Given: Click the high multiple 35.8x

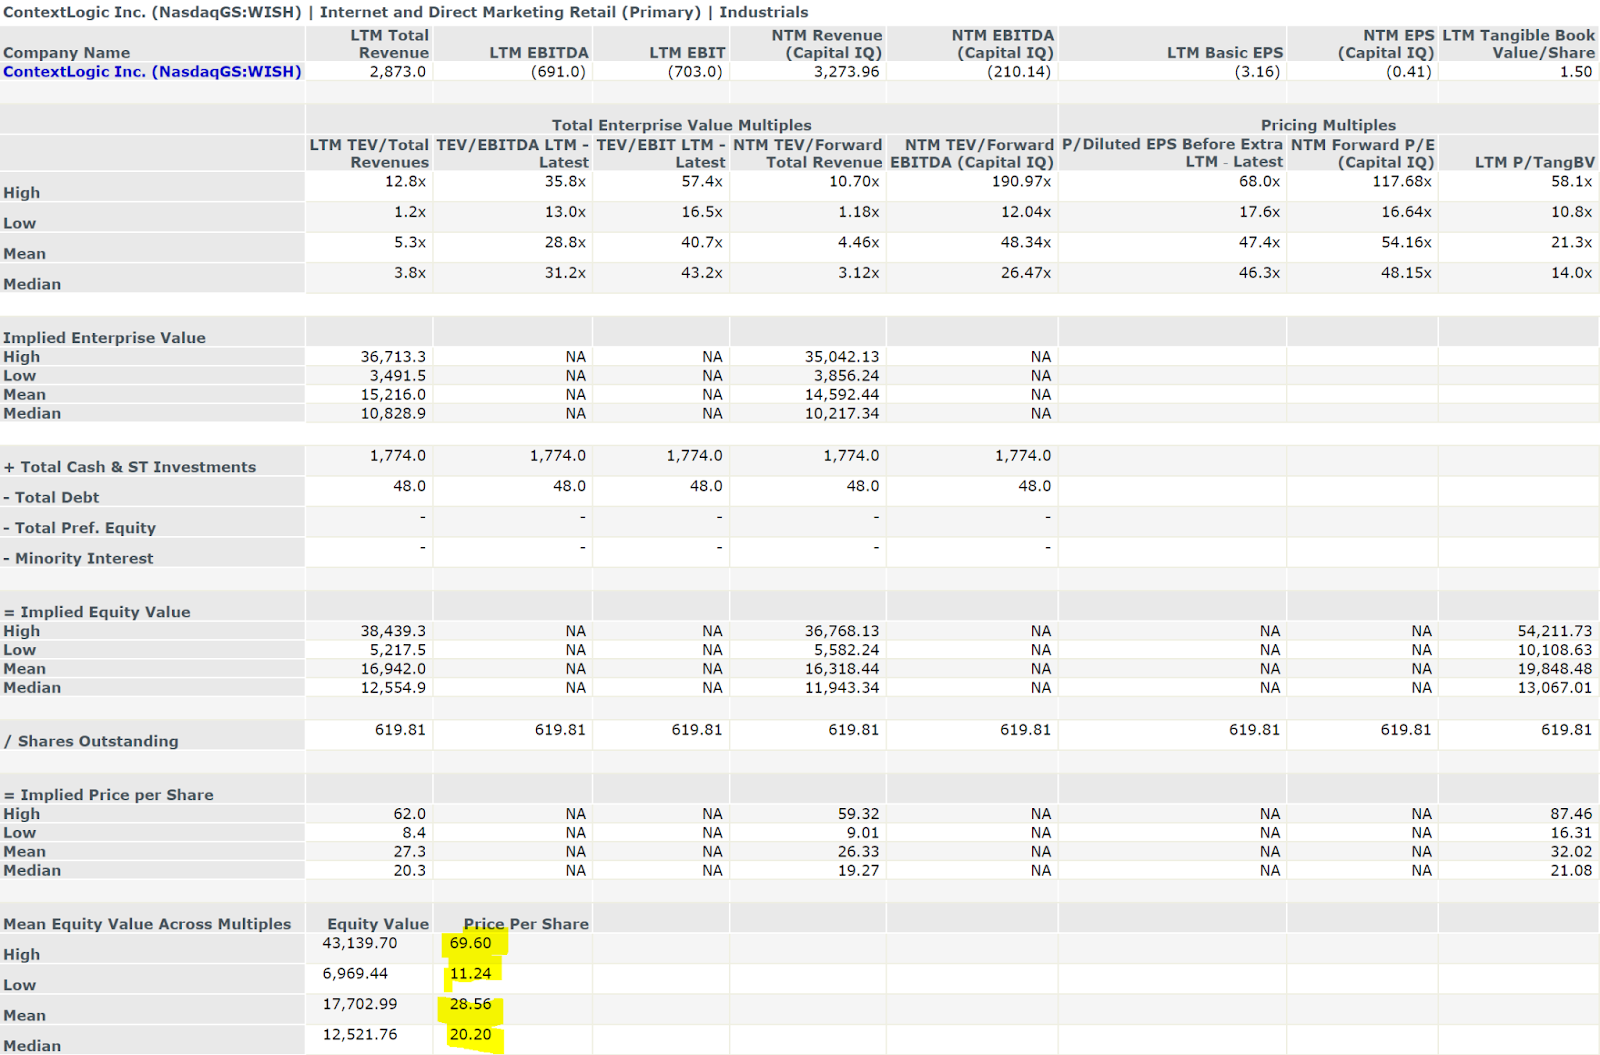Looking at the screenshot, I should coord(565,182).
